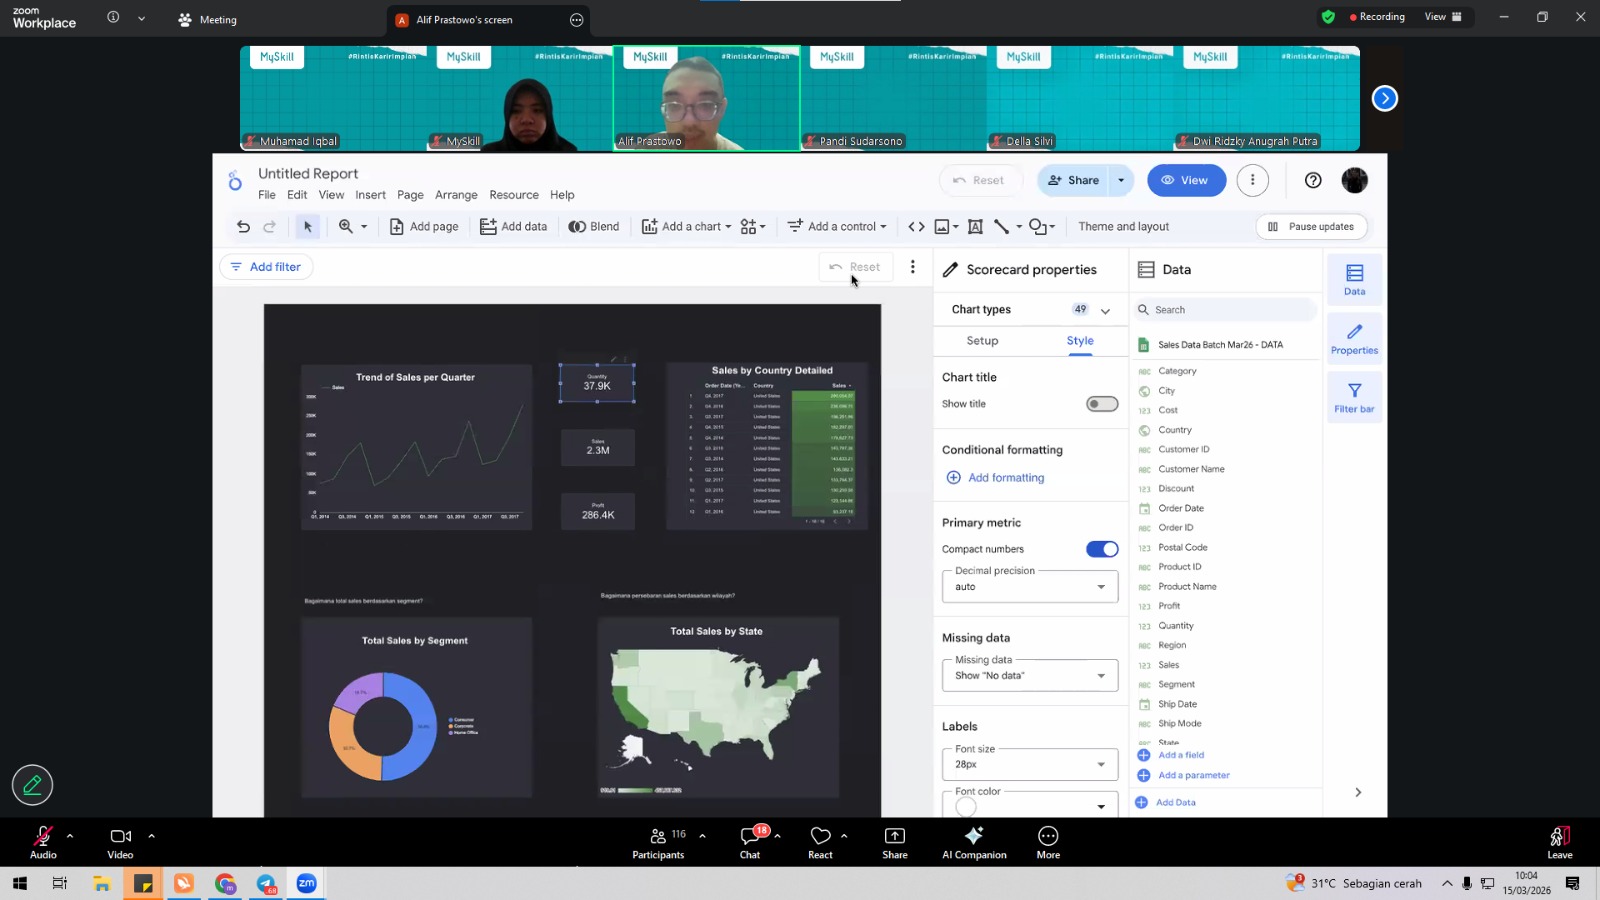Click the embed URL code icon
The image size is (1600, 900).
[x=916, y=227]
